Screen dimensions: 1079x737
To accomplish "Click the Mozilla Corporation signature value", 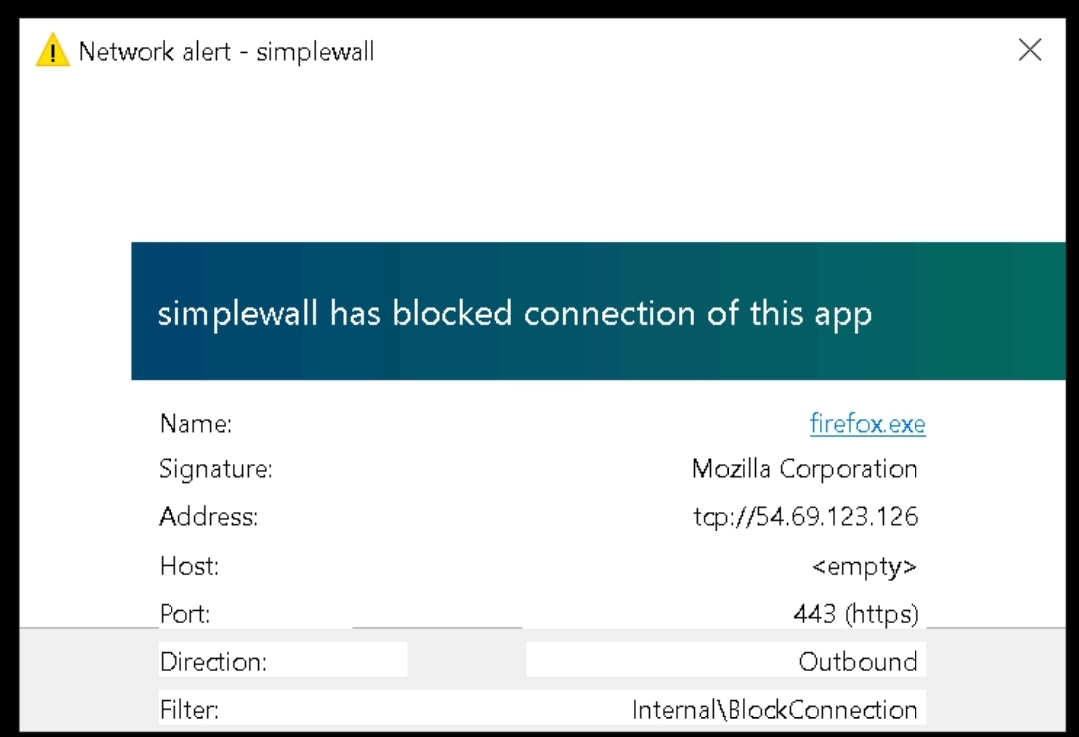I will click(806, 470).
